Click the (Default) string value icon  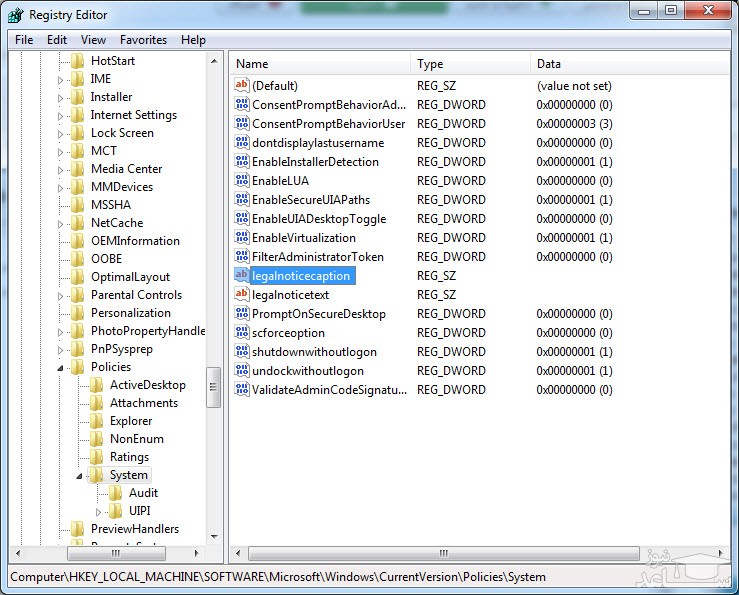click(241, 86)
